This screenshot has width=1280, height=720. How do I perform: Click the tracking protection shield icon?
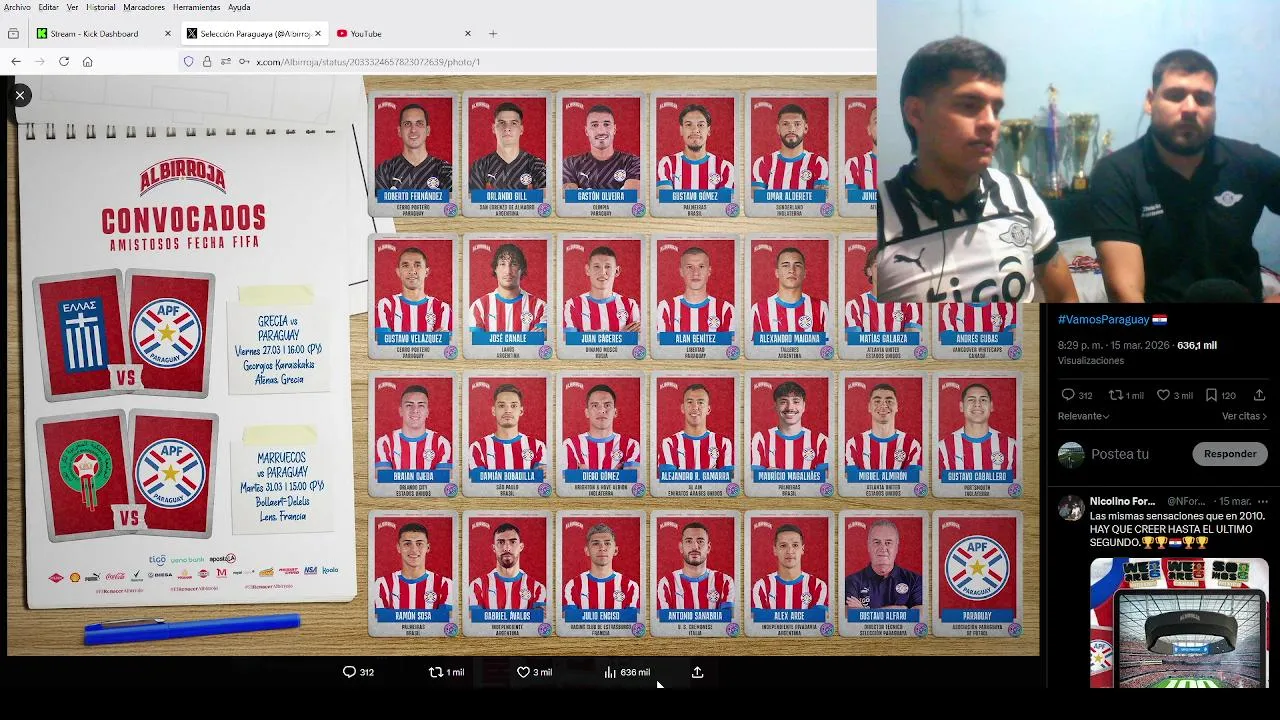(x=188, y=61)
